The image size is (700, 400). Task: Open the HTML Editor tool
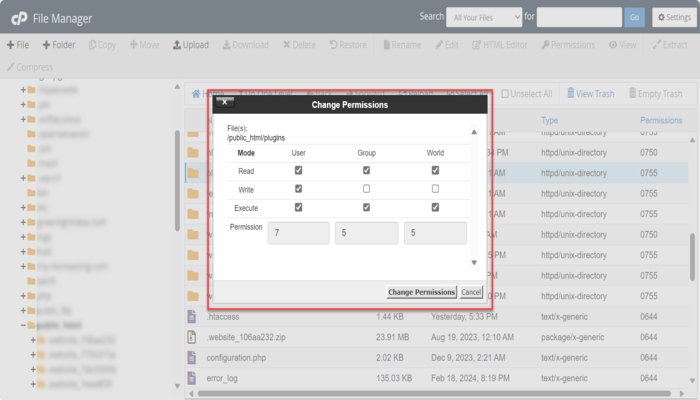coord(477,45)
